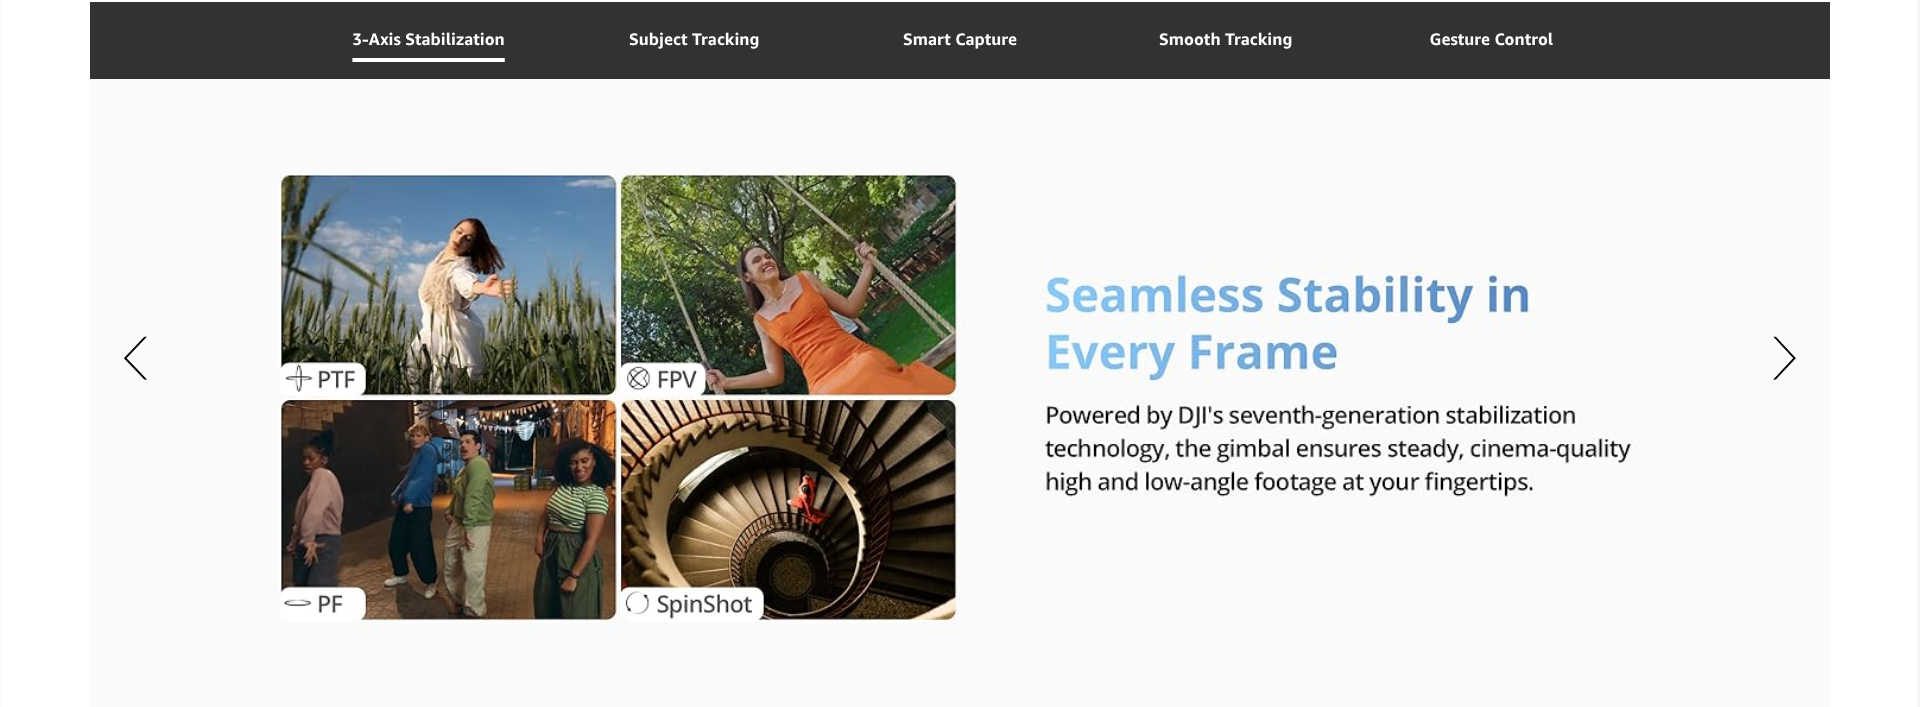Image resolution: width=1920 pixels, height=707 pixels.
Task: Click the PF mode oval icon
Action: click(x=297, y=604)
